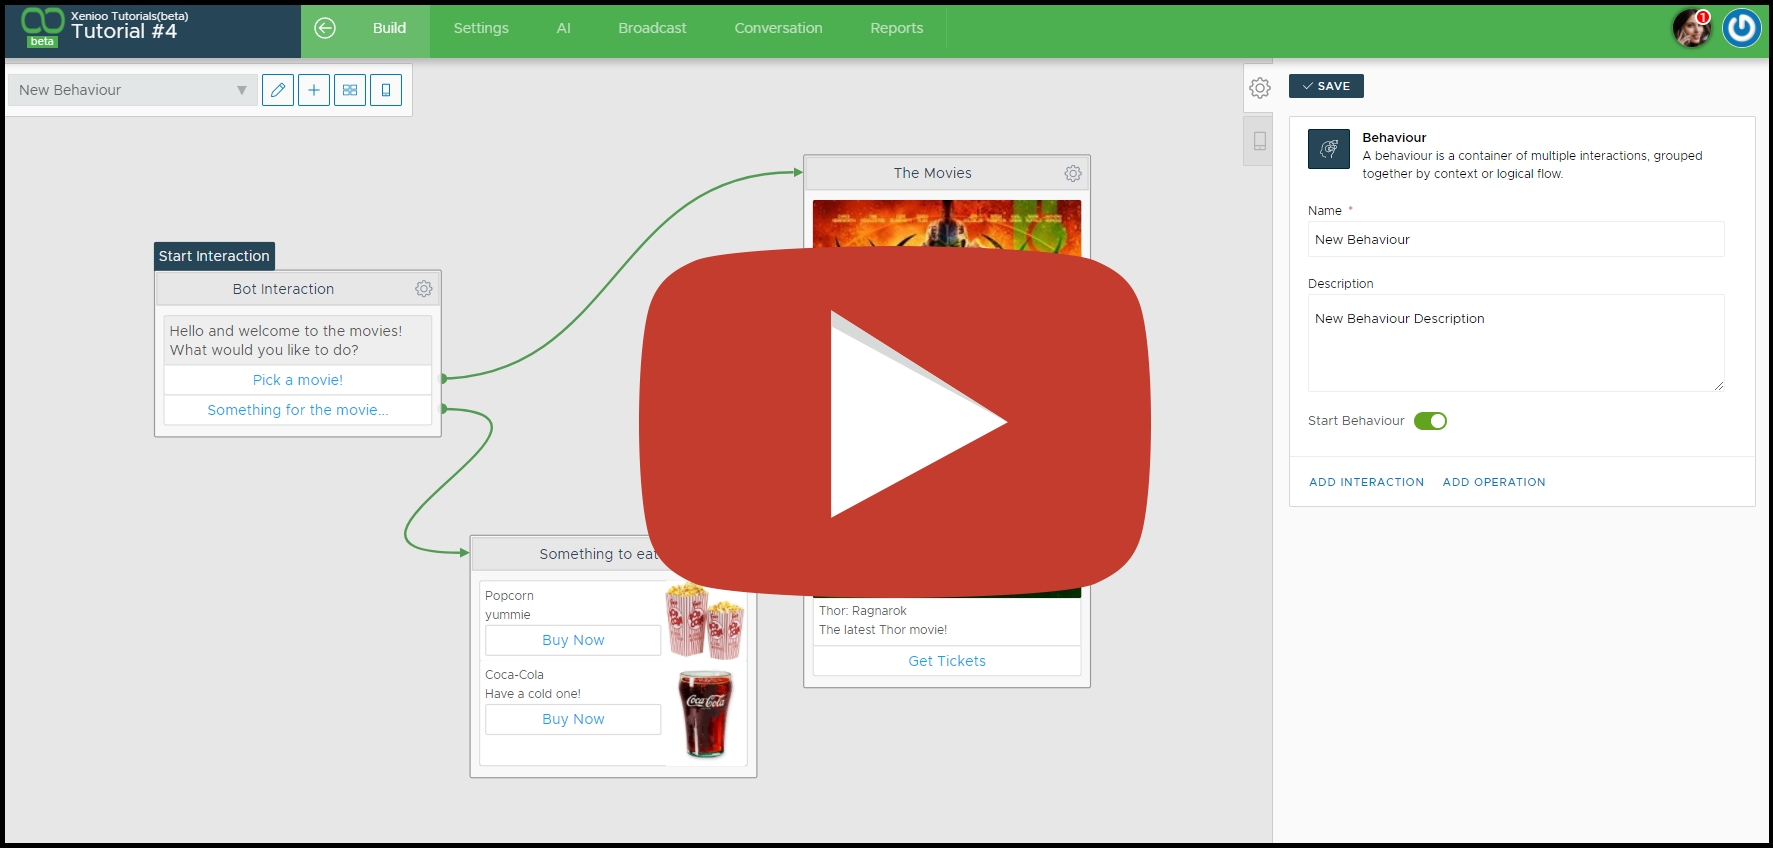Click the side panel phone icon
Image resolution: width=1773 pixels, height=848 pixels.
click(1260, 141)
